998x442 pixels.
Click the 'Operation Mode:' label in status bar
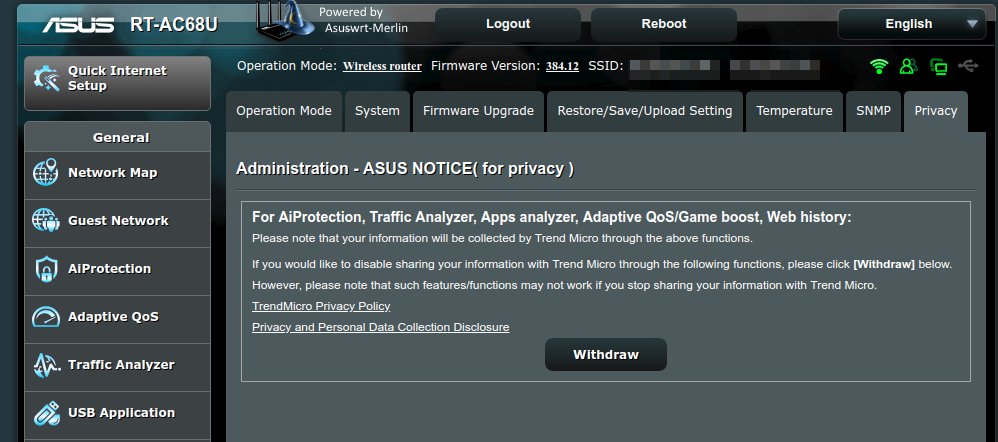click(x=286, y=66)
